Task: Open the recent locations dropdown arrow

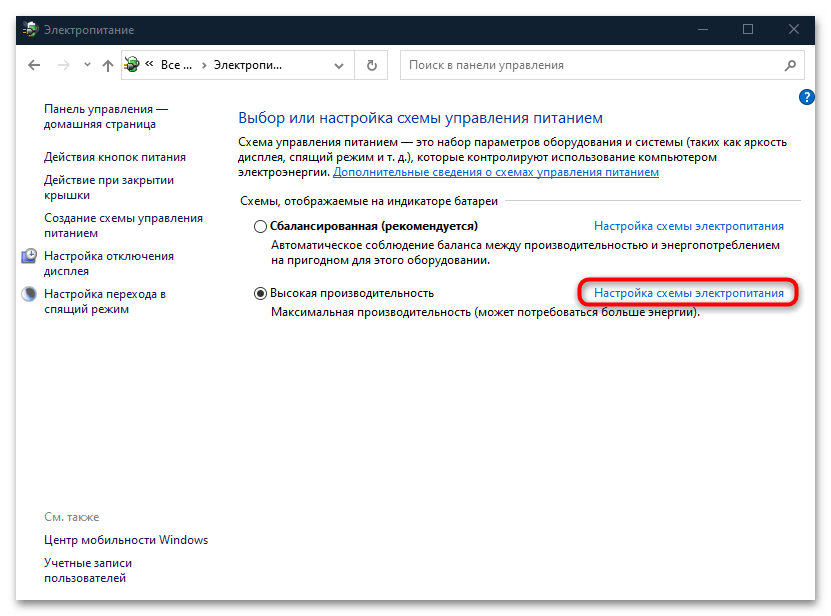Action: [x=86, y=66]
